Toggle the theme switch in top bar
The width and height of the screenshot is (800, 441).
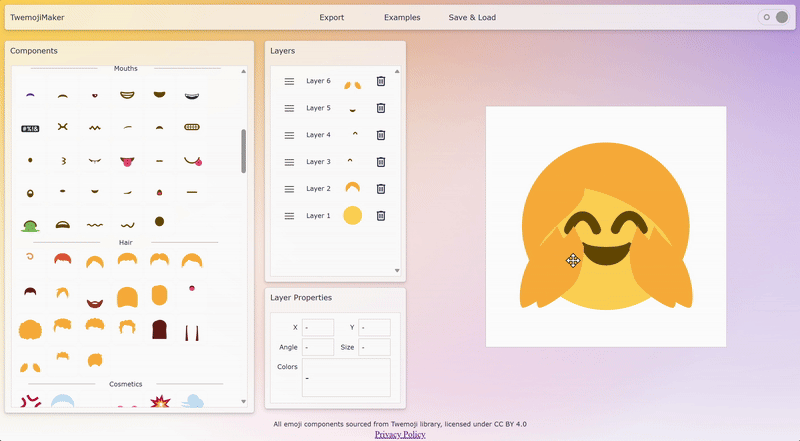(x=772, y=17)
